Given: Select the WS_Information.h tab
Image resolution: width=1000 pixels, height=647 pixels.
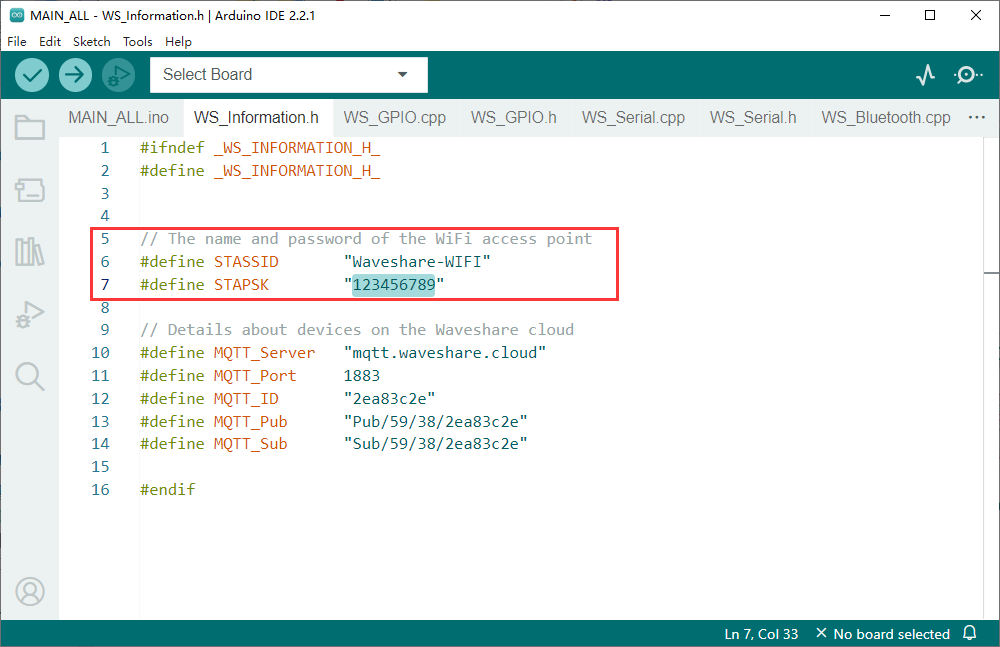Looking at the screenshot, I should [256, 117].
